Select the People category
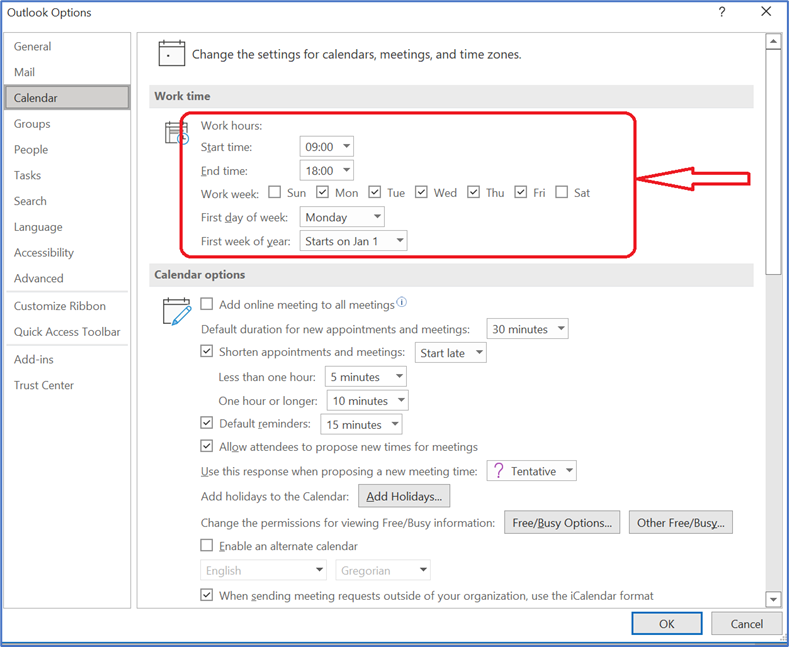789x647 pixels. click(67, 149)
